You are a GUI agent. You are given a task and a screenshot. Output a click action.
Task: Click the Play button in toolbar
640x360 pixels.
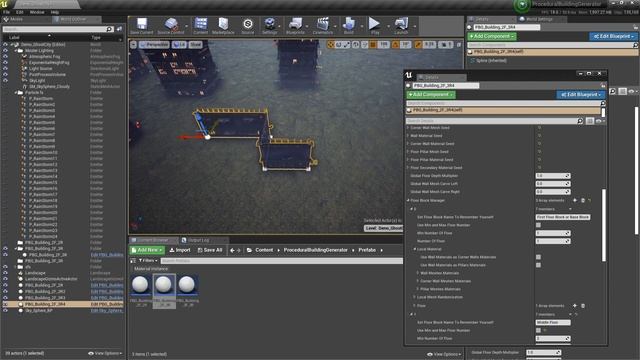pos(374,26)
